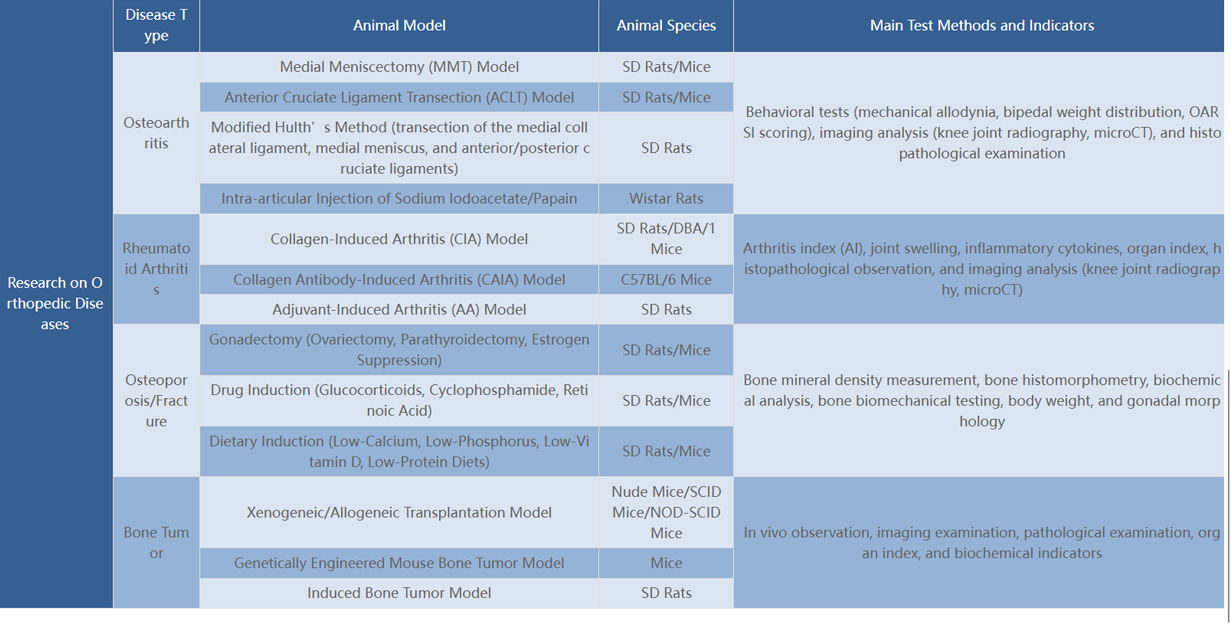The image size is (1231, 624).
Task: Click the 'Wistar Rats' species cell
Action: 666,198
